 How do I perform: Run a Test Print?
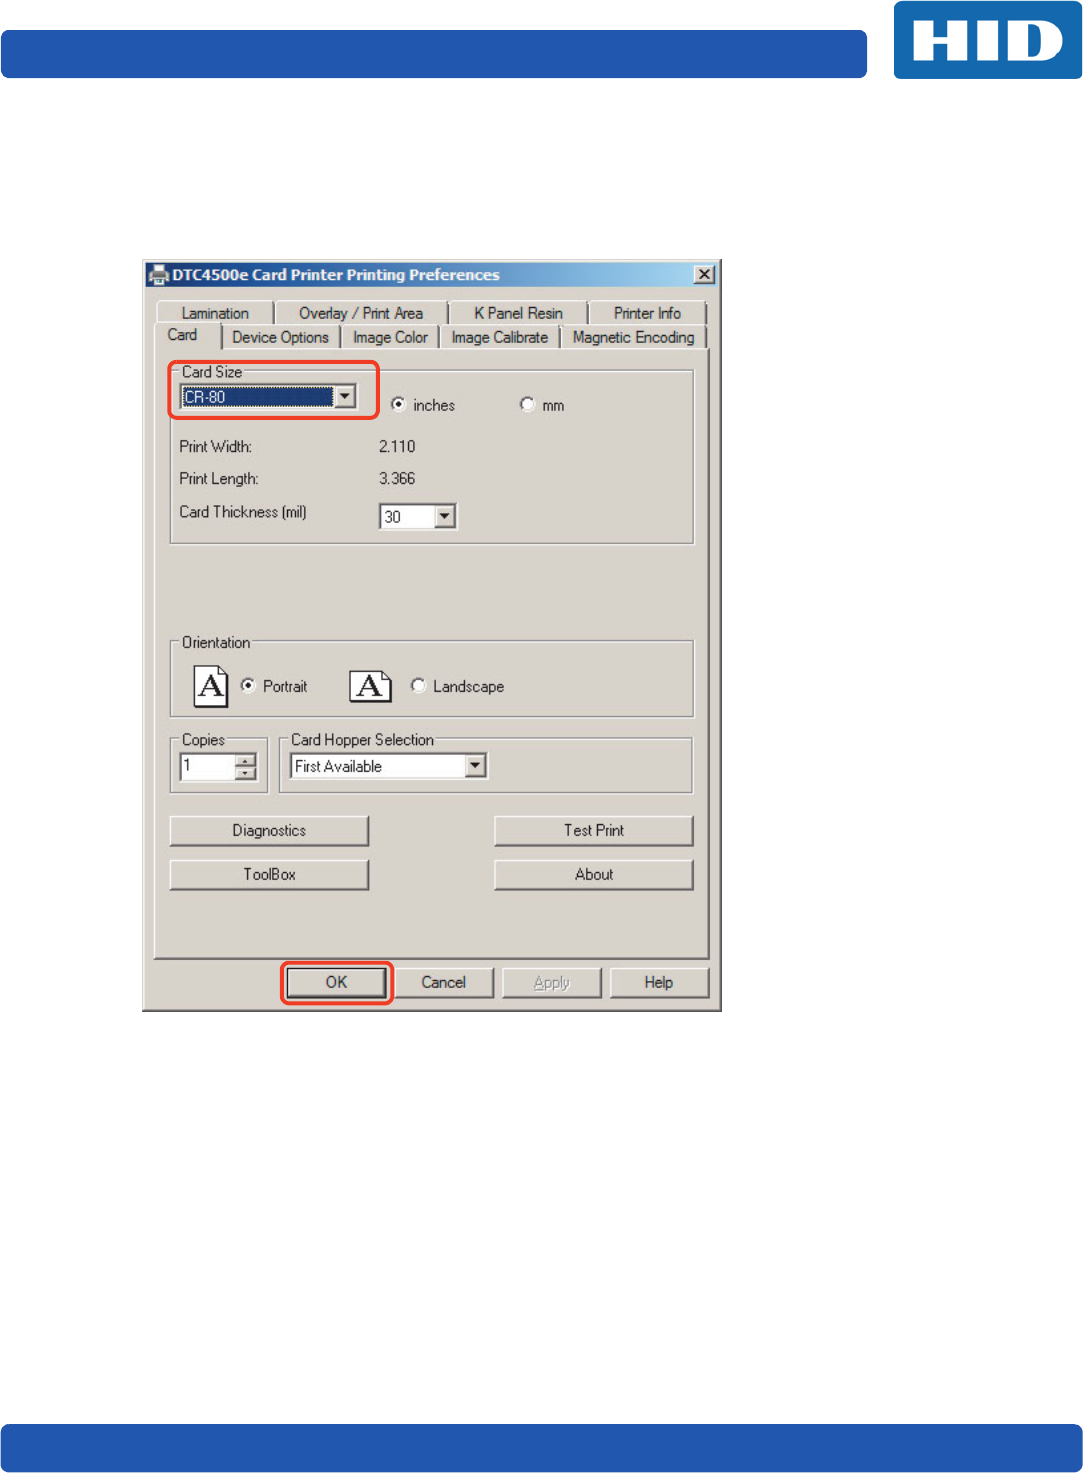(x=594, y=831)
